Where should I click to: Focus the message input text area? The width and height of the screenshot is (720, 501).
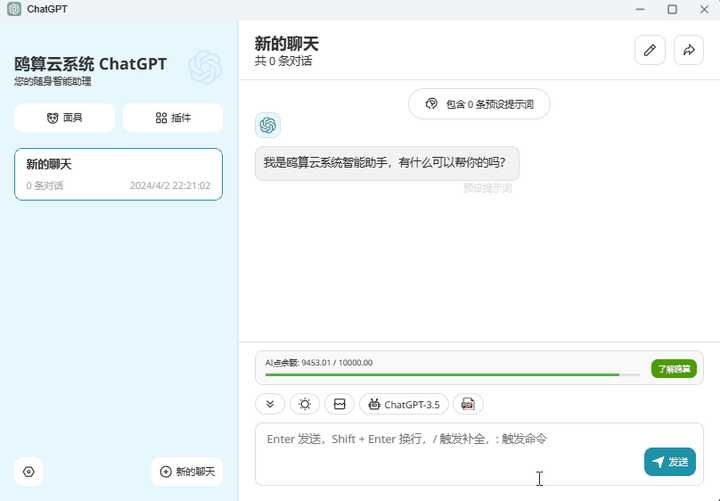coord(479,454)
